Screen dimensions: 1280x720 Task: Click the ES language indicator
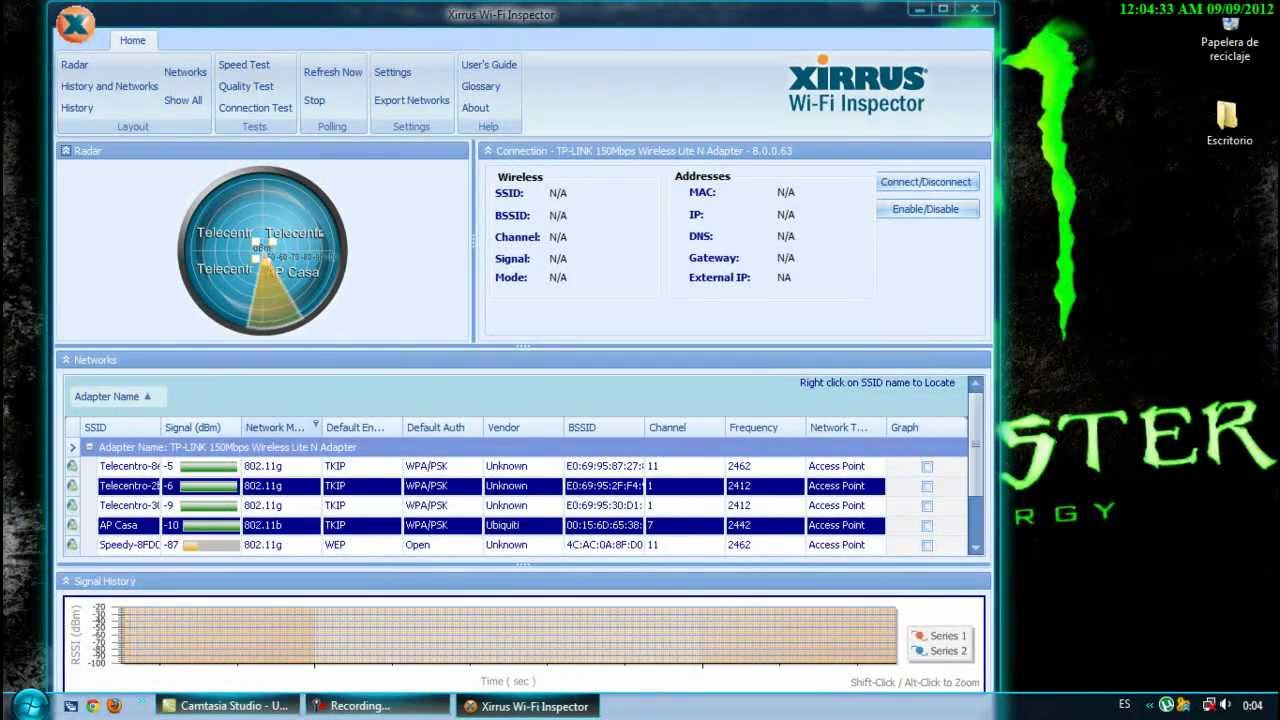click(x=1125, y=705)
